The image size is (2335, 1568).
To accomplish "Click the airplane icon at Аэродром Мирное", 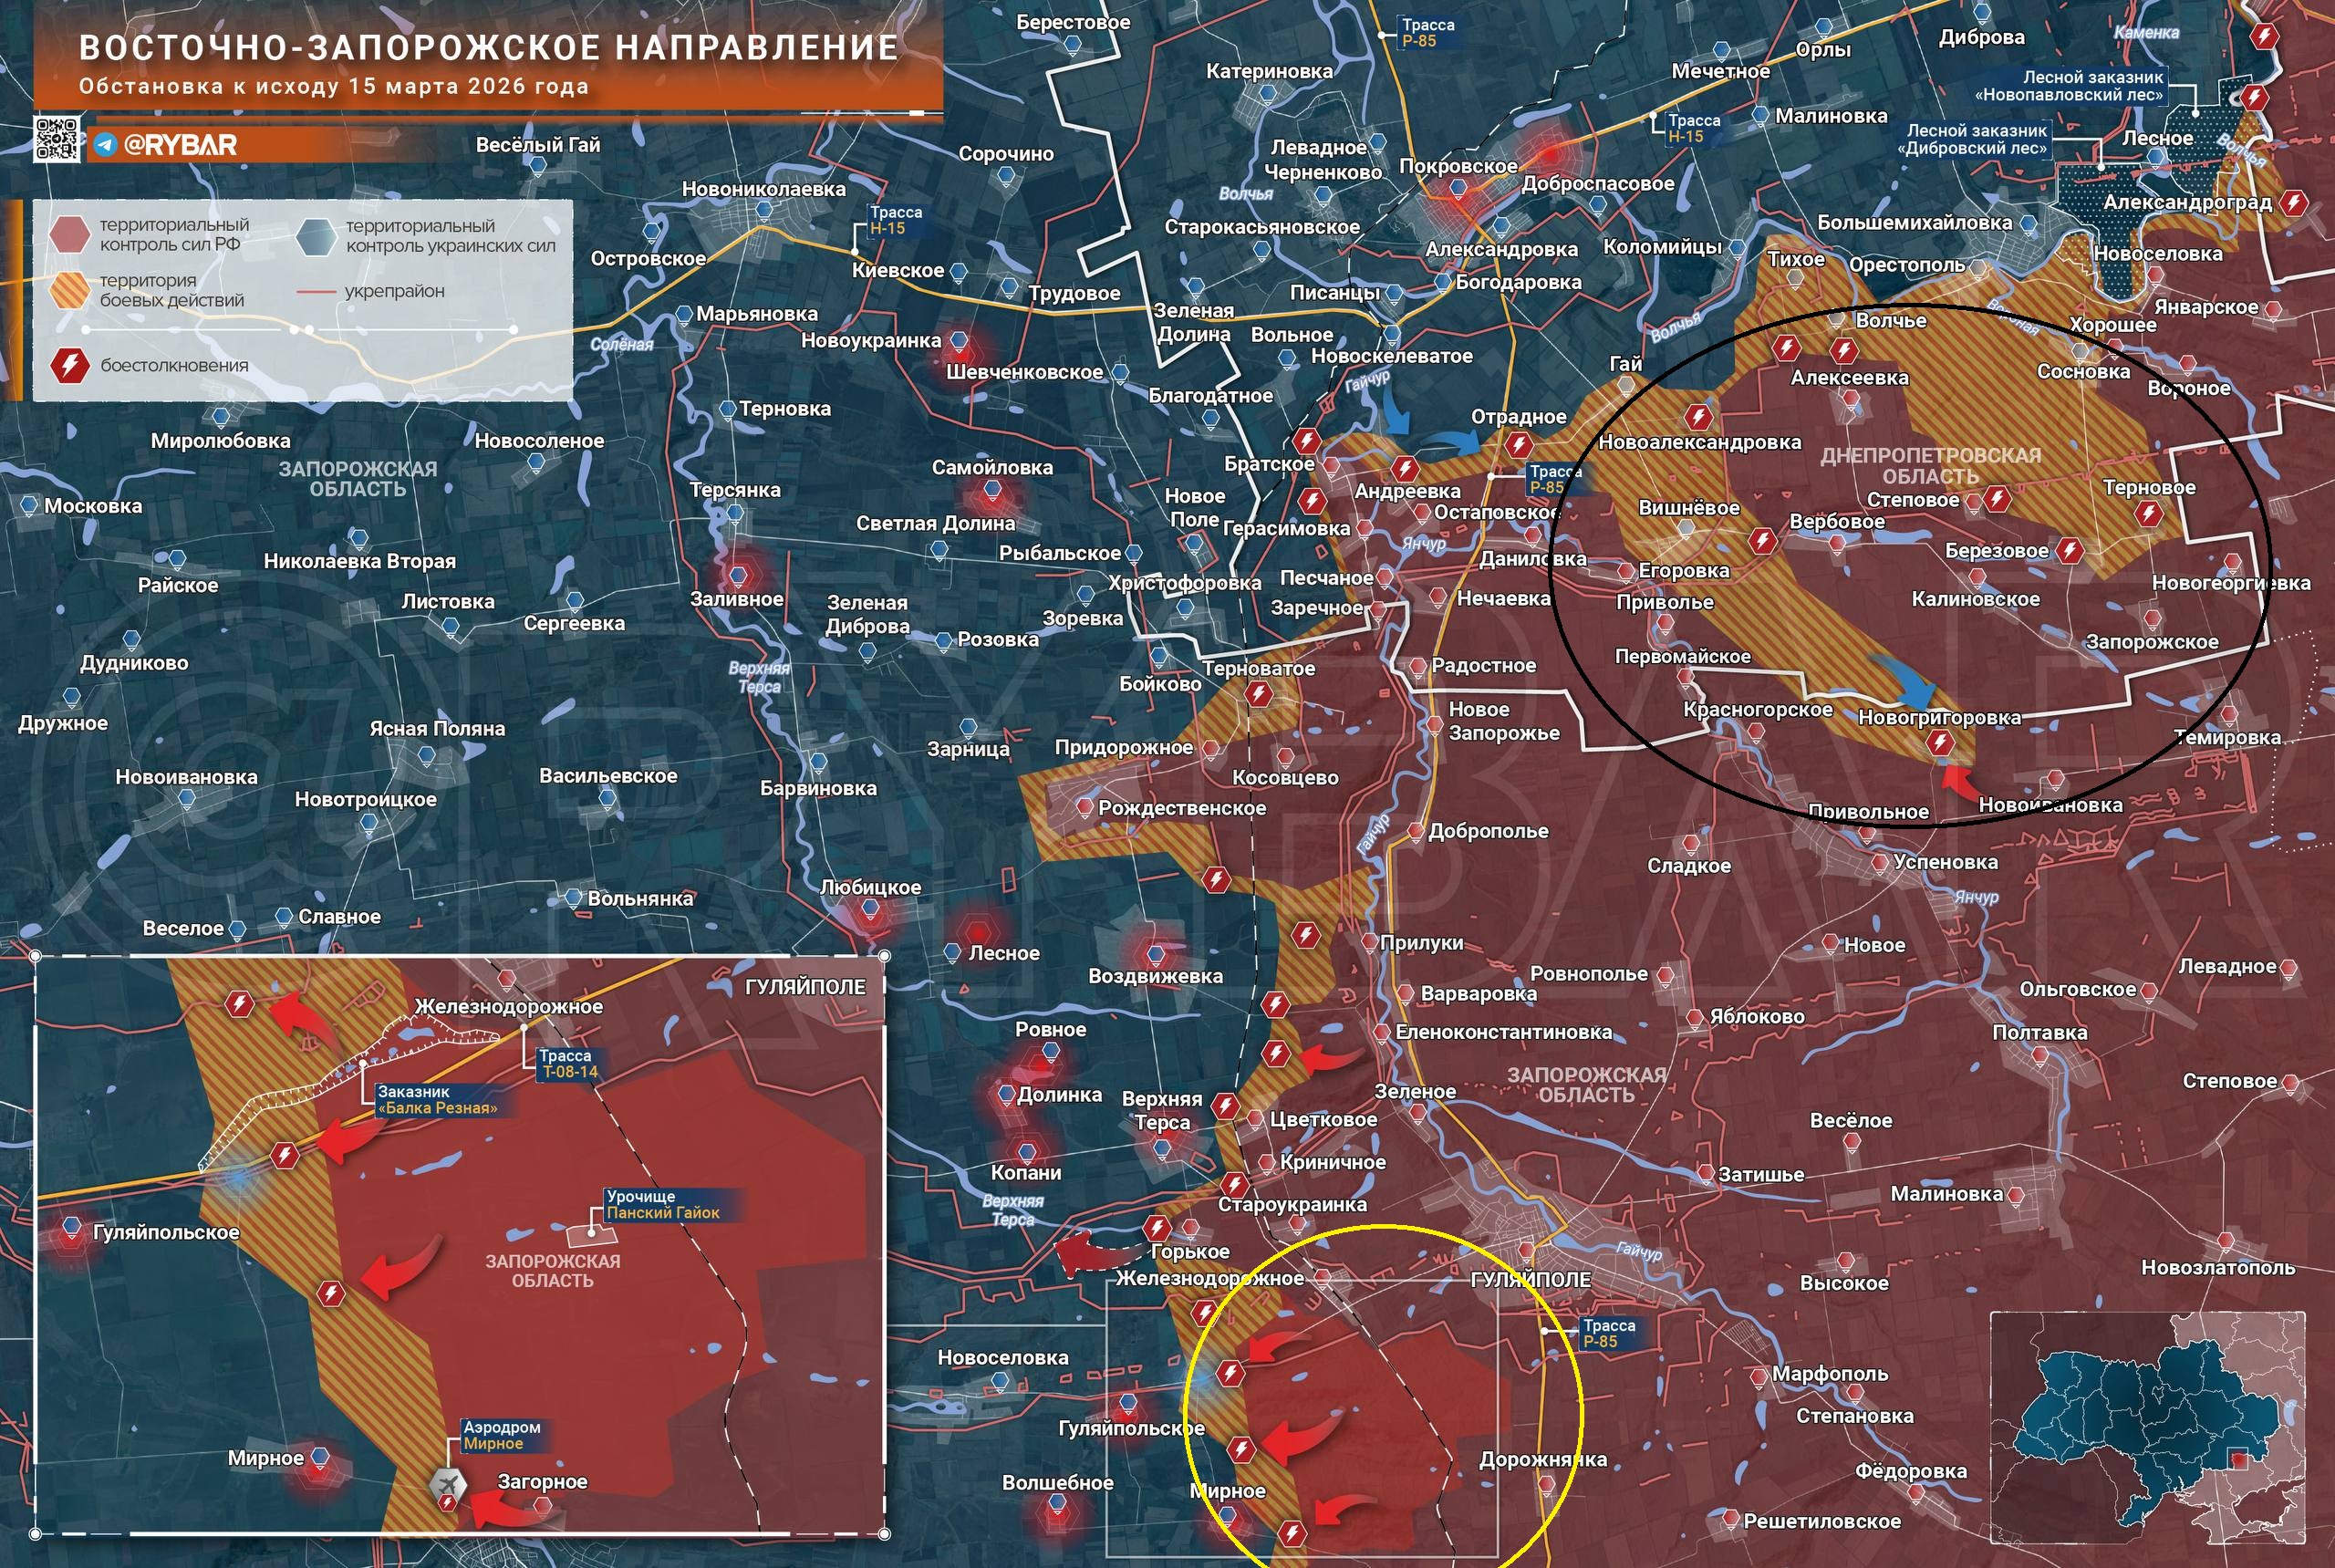I will pyautogui.click(x=448, y=1483).
